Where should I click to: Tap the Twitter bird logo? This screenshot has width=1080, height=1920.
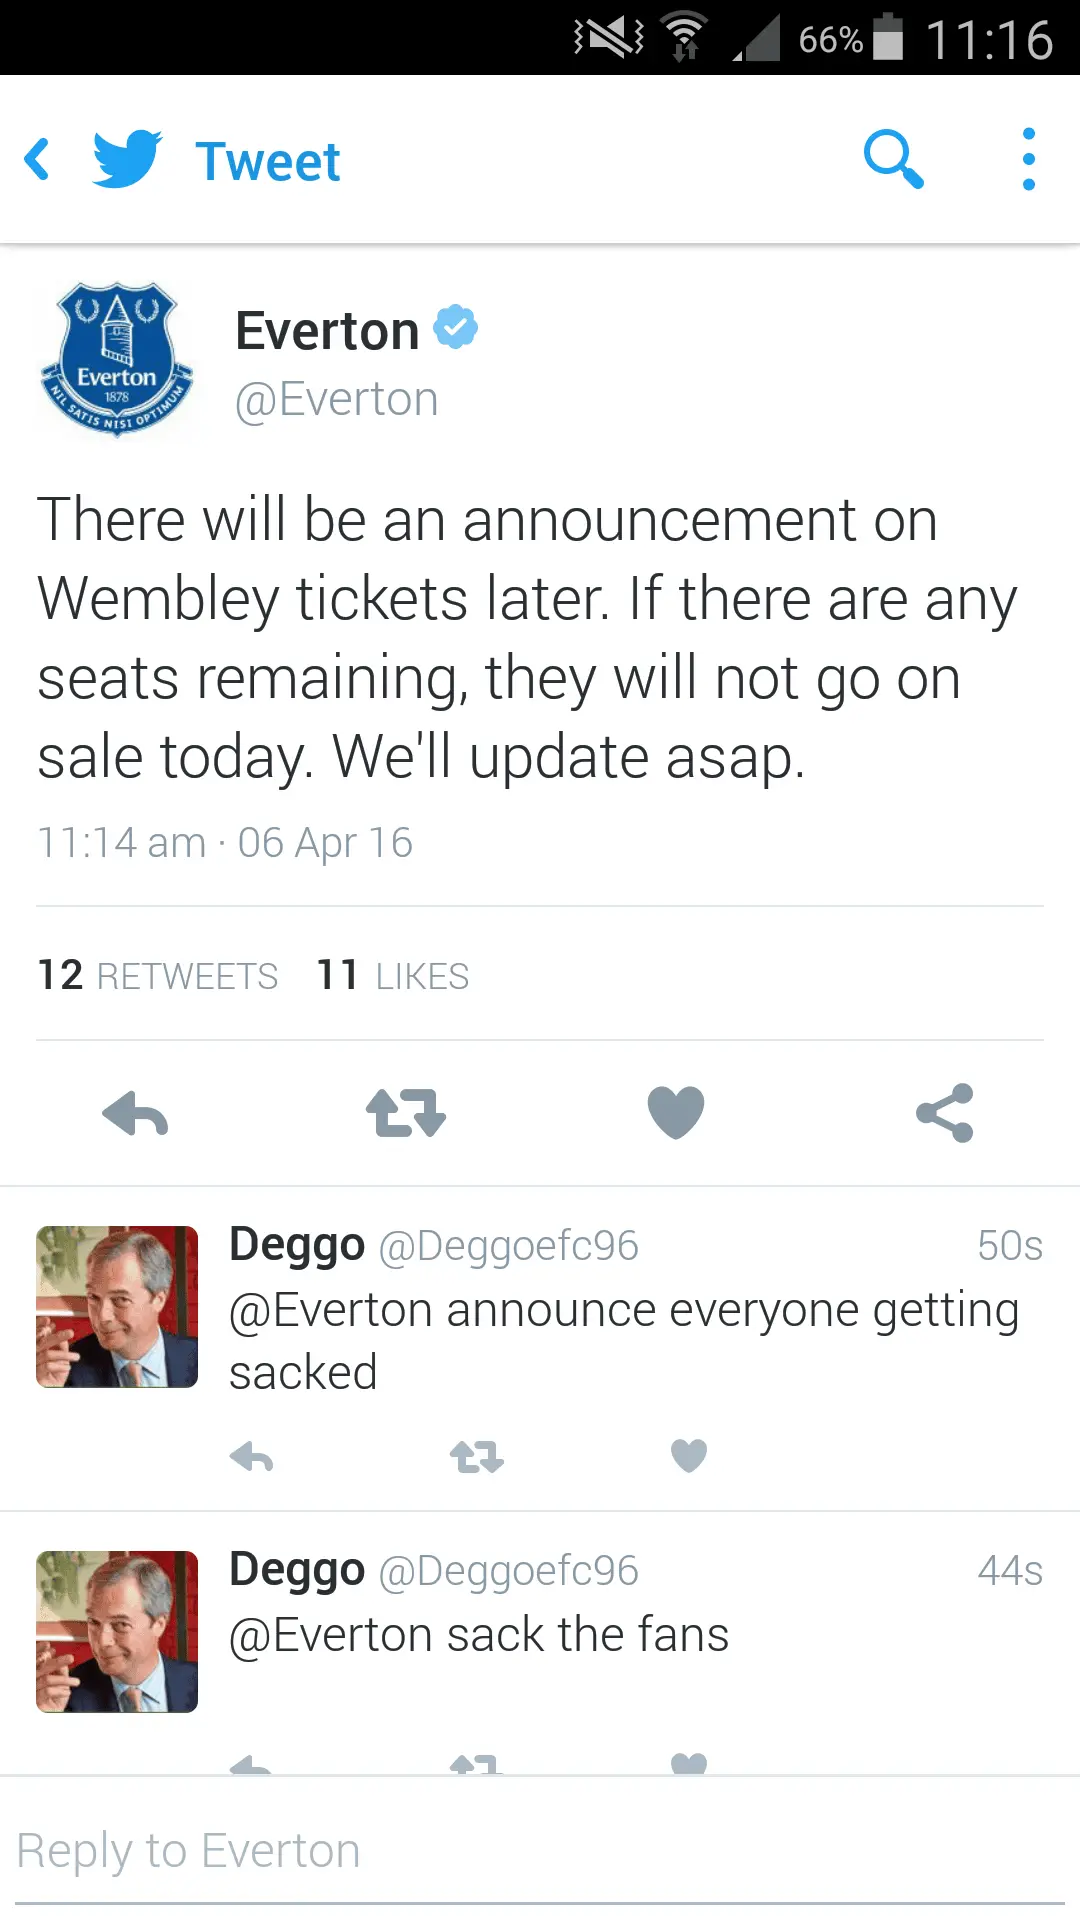[127, 160]
